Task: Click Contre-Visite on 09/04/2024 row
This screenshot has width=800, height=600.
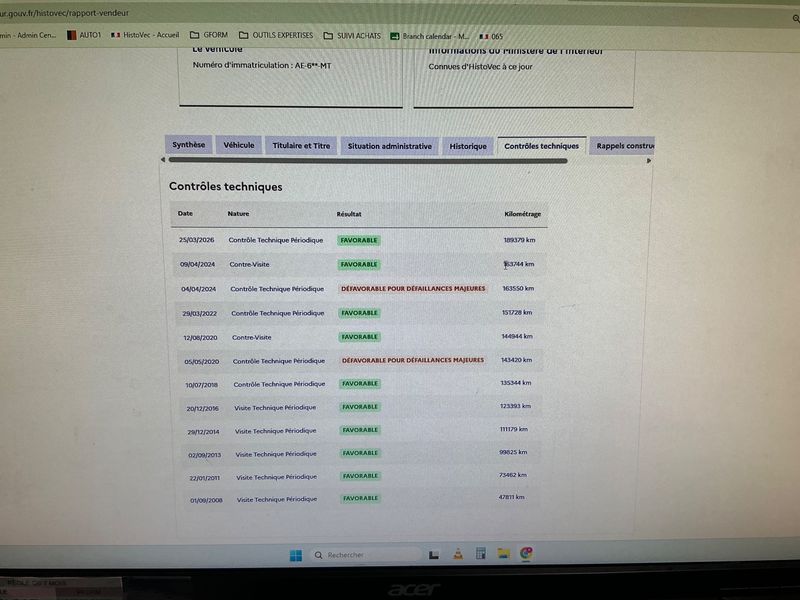Action: (x=249, y=264)
